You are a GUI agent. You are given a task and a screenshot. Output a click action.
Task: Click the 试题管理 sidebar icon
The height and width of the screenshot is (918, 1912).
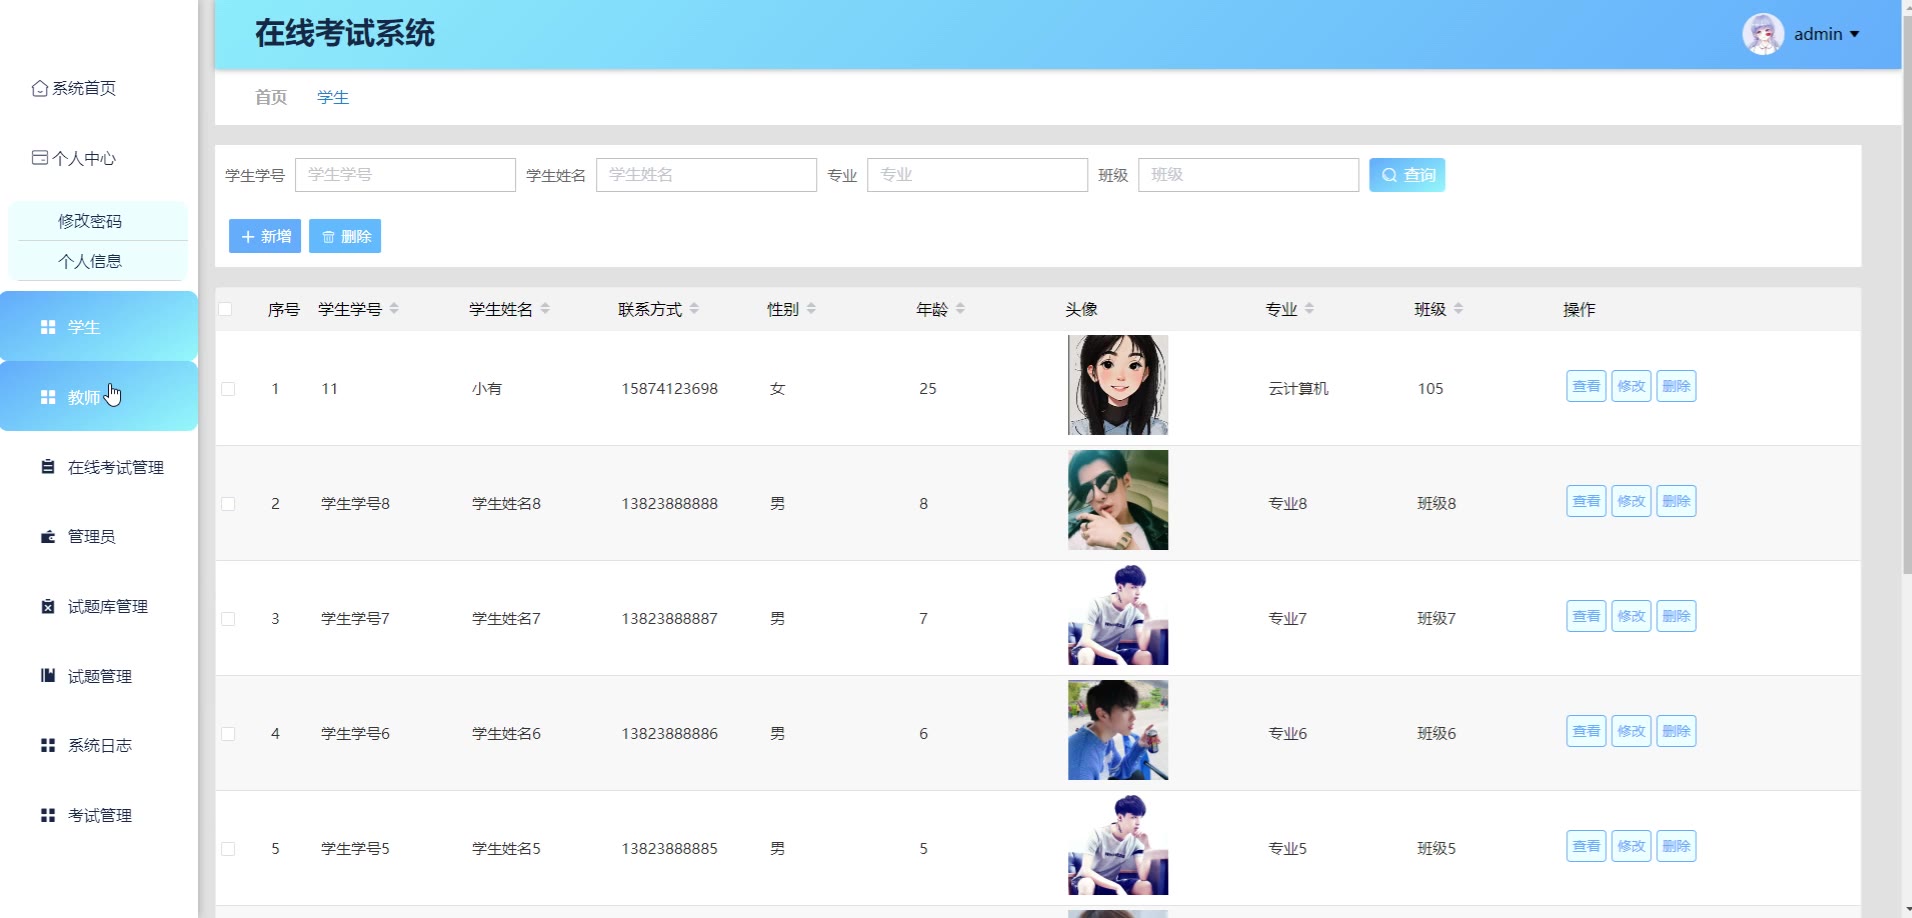coord(48,676)
